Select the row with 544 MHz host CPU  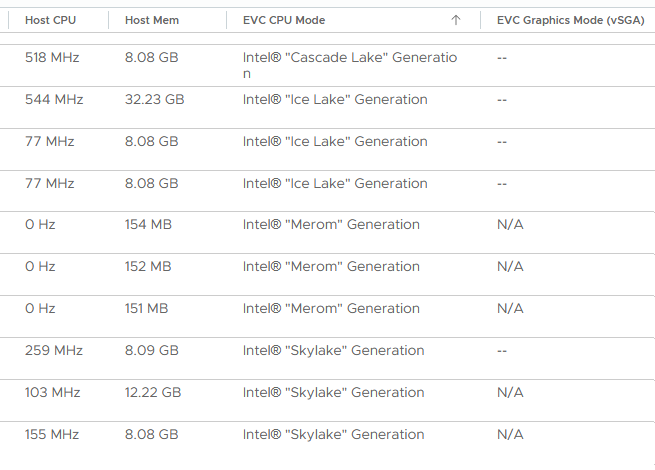click(x=54, y=100)
